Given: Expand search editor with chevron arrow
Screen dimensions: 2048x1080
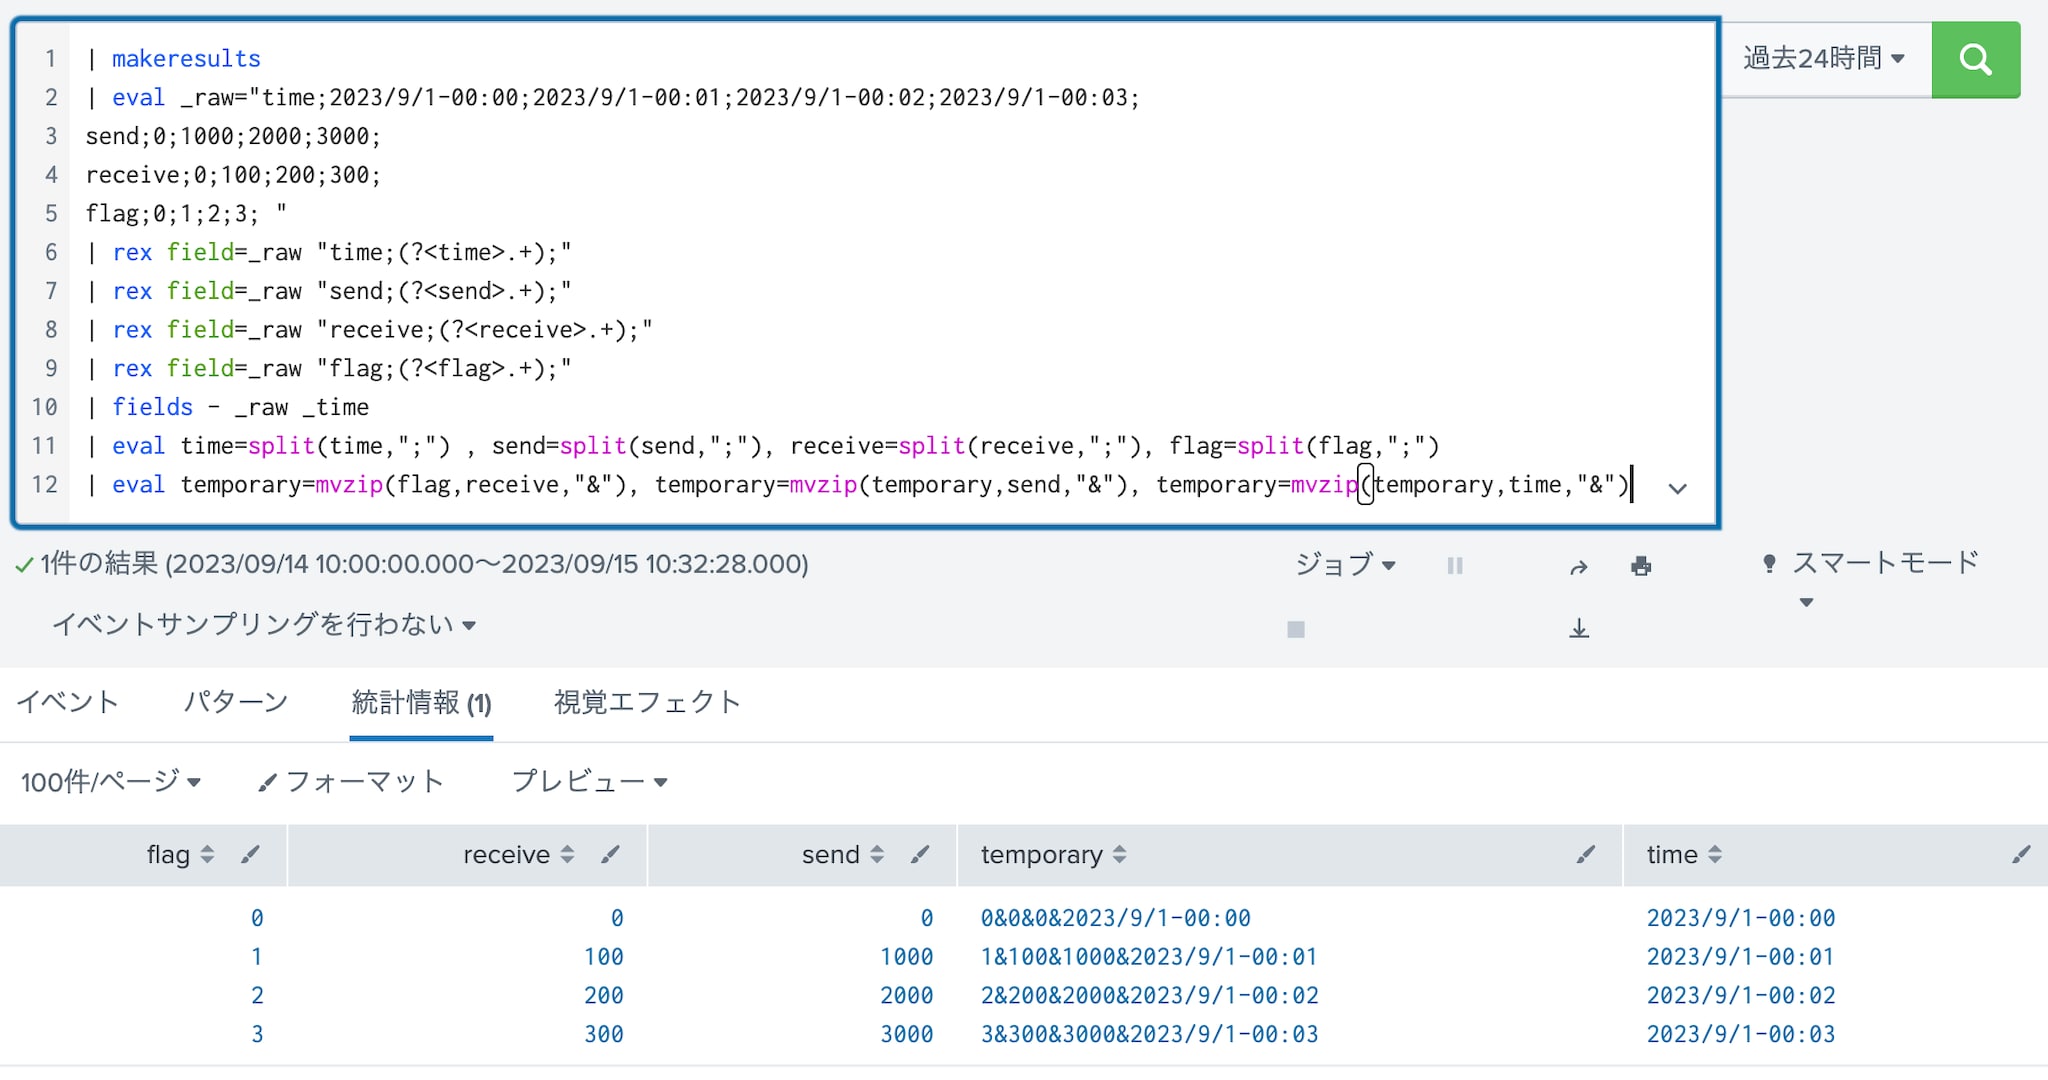Looking at the screenshot, I should [1677, 488].
